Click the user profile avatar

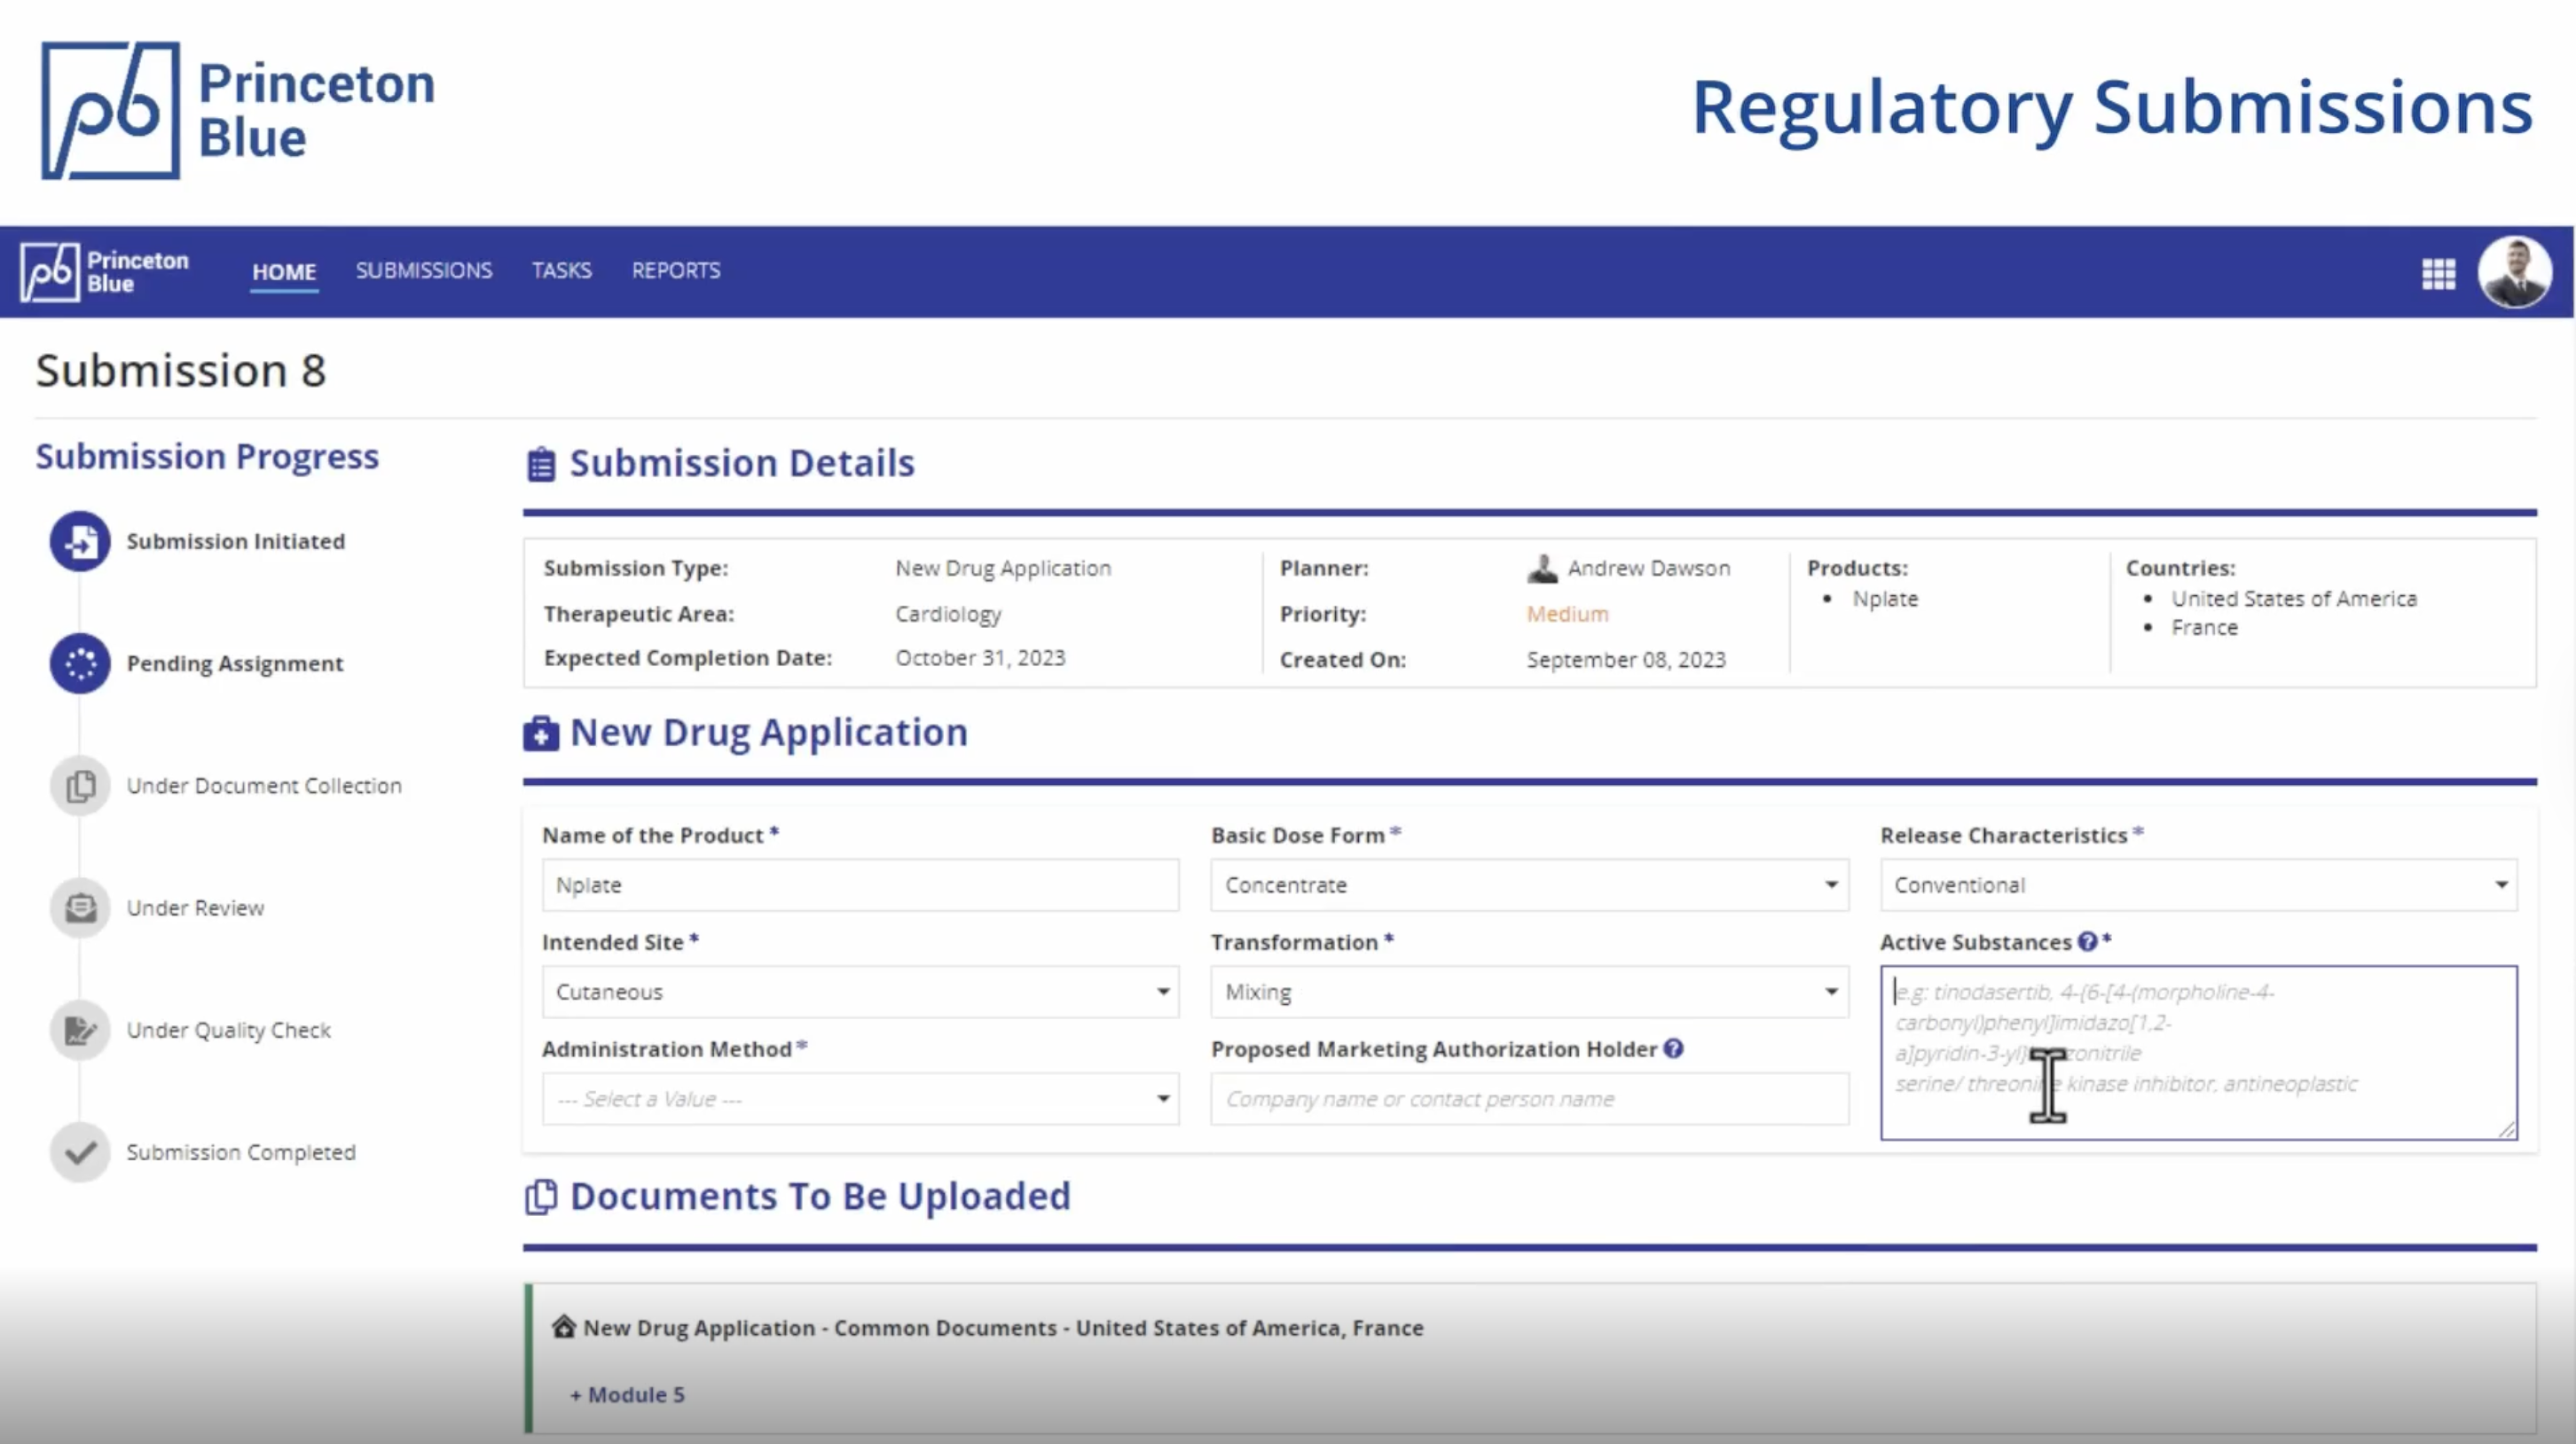[x=2514, y=272]
